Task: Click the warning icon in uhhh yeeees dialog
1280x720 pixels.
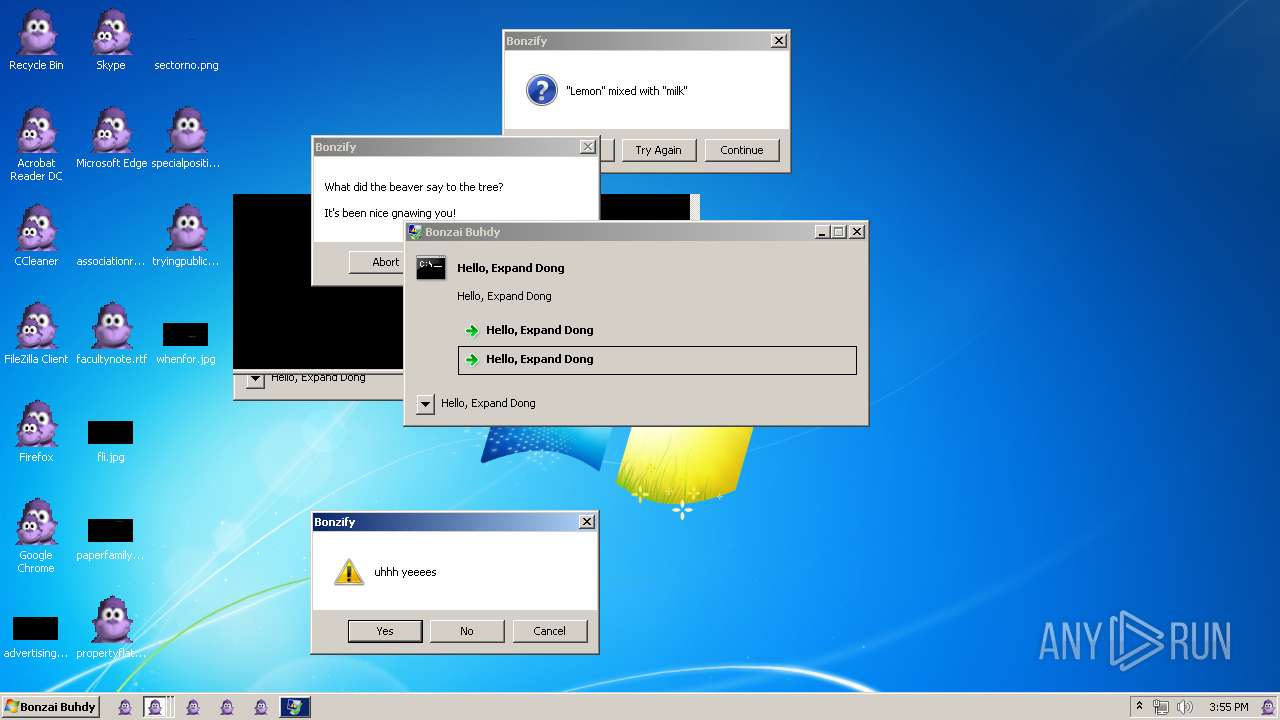Action: click(x=348, y=572)
